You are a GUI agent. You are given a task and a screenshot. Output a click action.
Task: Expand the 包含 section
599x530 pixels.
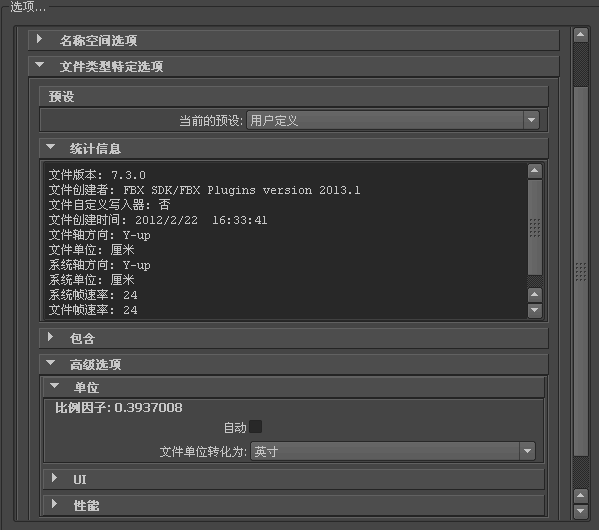tap(293, 338)
